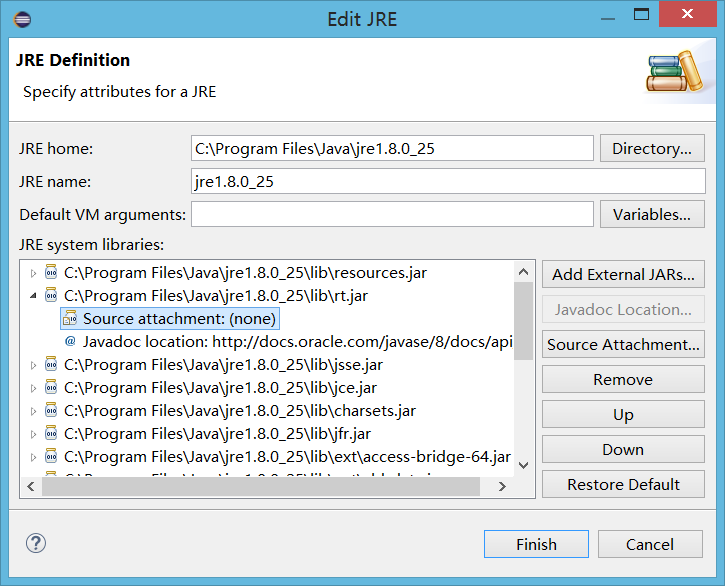Click the Source attachment icon under rt.jar
This screenshot has width=725, height=586.
pos(70,318)
